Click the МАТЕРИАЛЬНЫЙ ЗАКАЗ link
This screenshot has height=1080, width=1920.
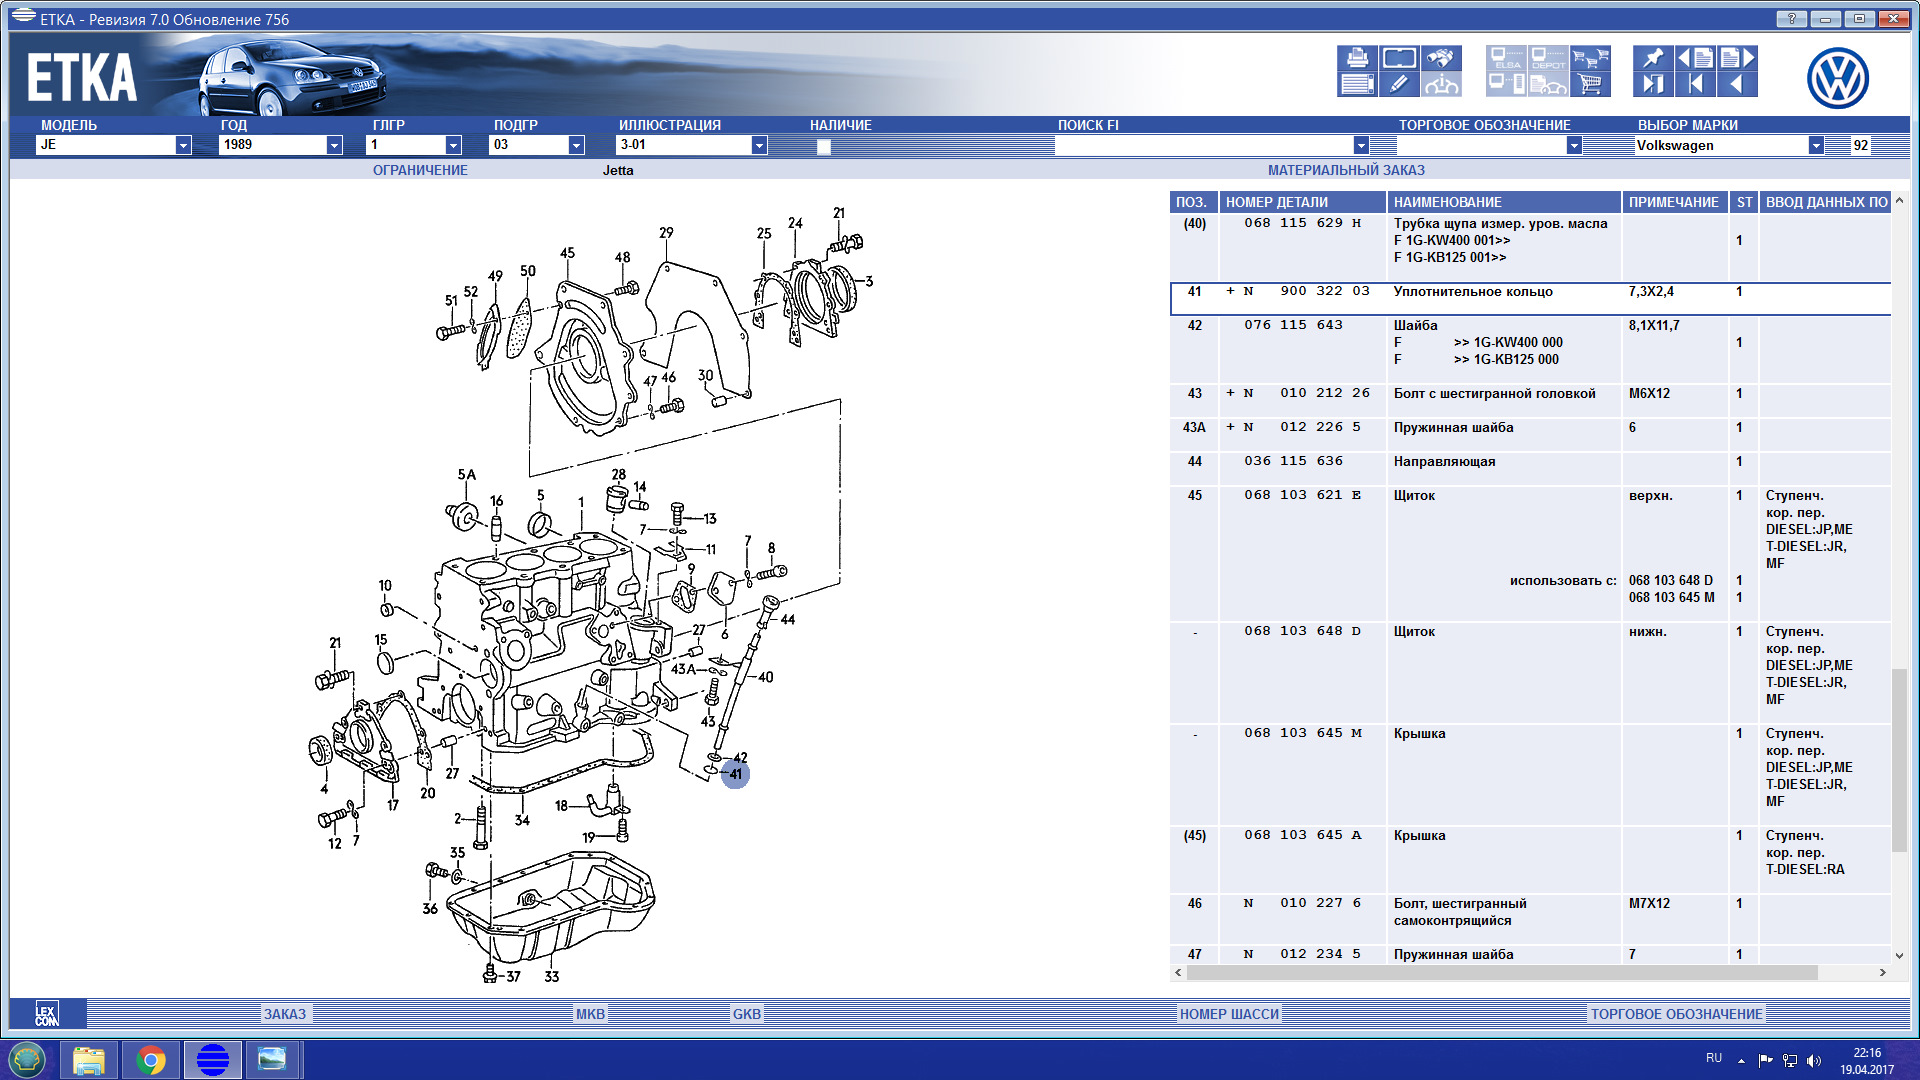pos(1346,170)
